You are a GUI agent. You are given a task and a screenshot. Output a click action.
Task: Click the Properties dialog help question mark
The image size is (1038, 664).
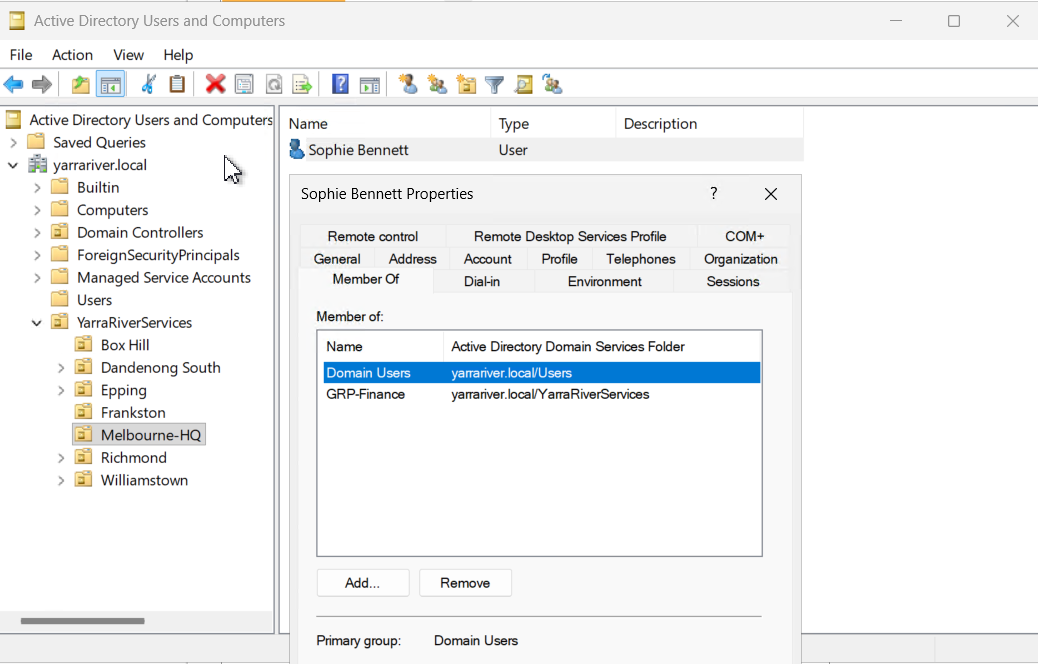point(714,193)
